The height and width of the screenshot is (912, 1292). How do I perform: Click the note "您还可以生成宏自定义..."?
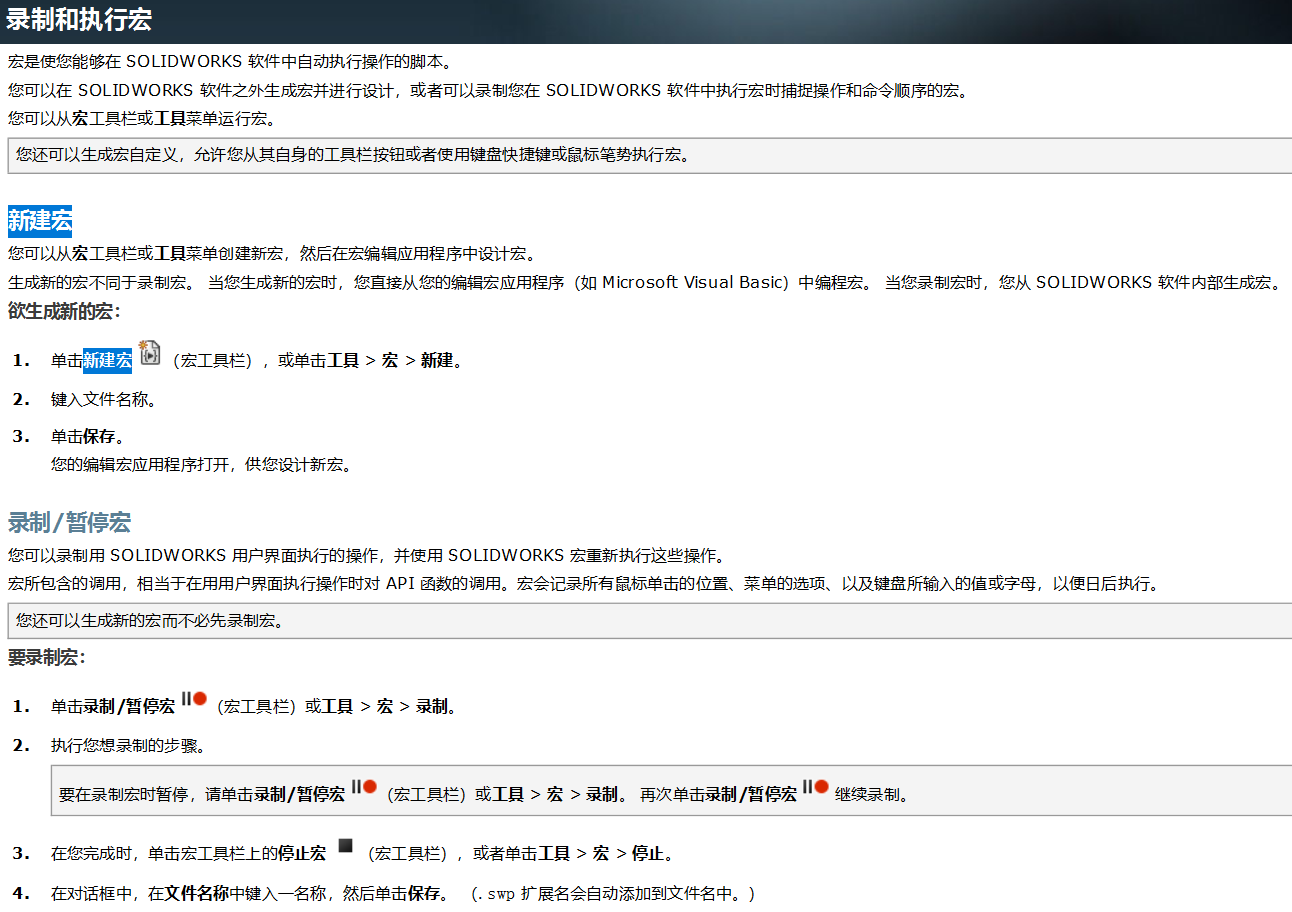(649, 155)
